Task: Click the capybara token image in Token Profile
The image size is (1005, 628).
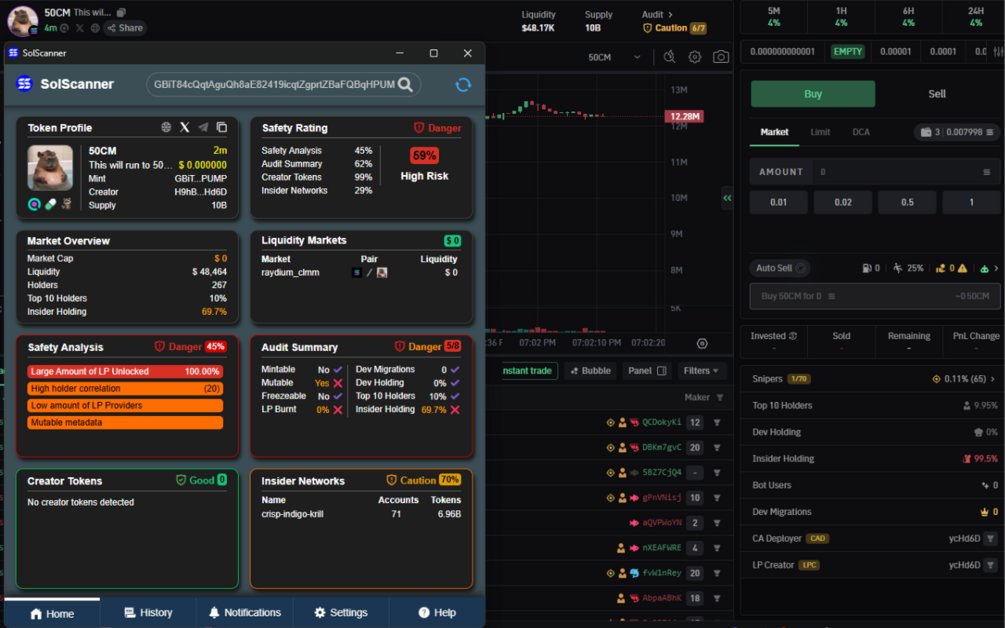Action: click(x=50, y=168)
